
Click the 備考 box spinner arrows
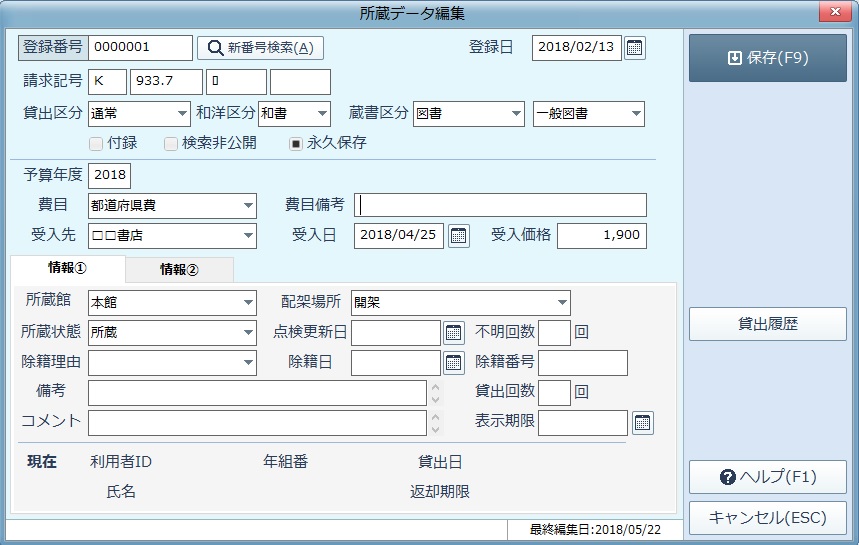(x=436, y=393)
